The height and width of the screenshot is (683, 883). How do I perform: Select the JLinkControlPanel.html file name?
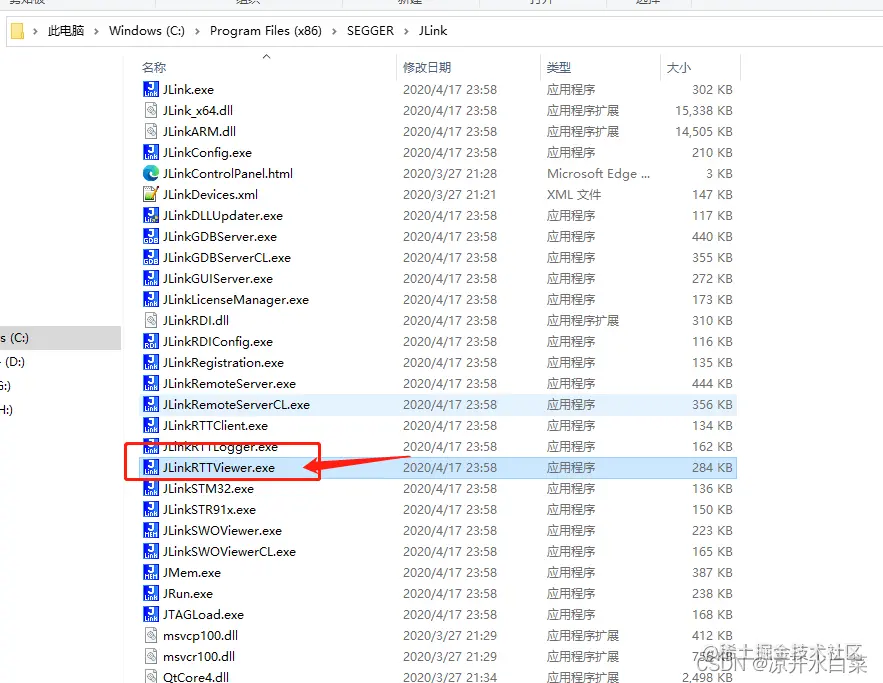(x=228, y=173)
